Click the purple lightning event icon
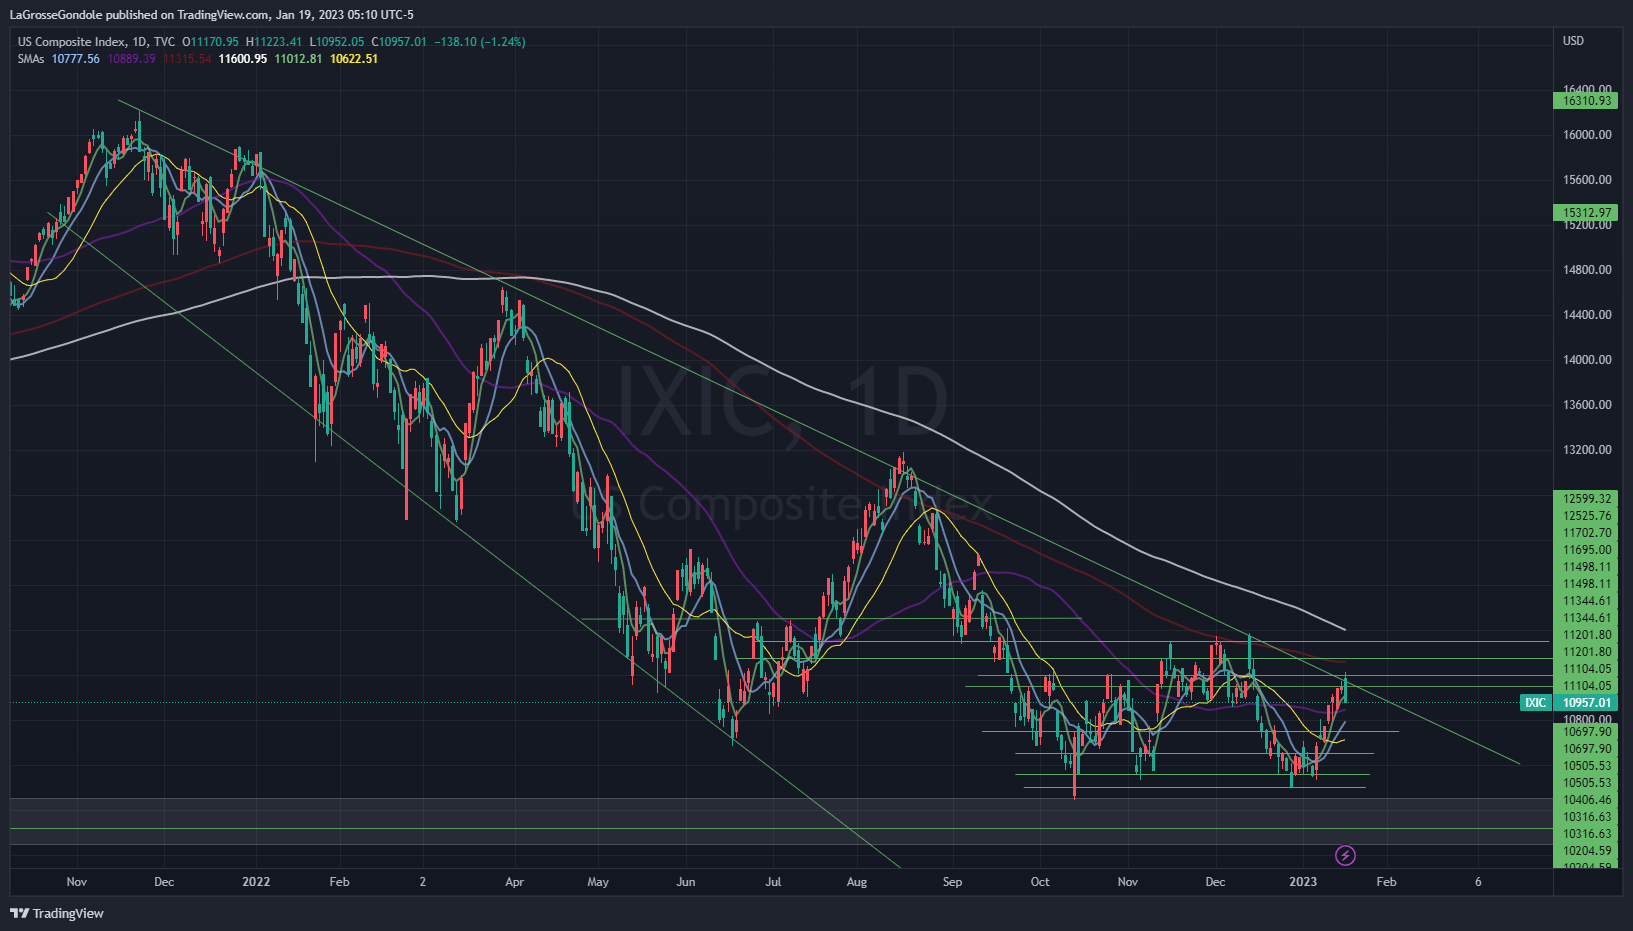 coord(1345,855)
